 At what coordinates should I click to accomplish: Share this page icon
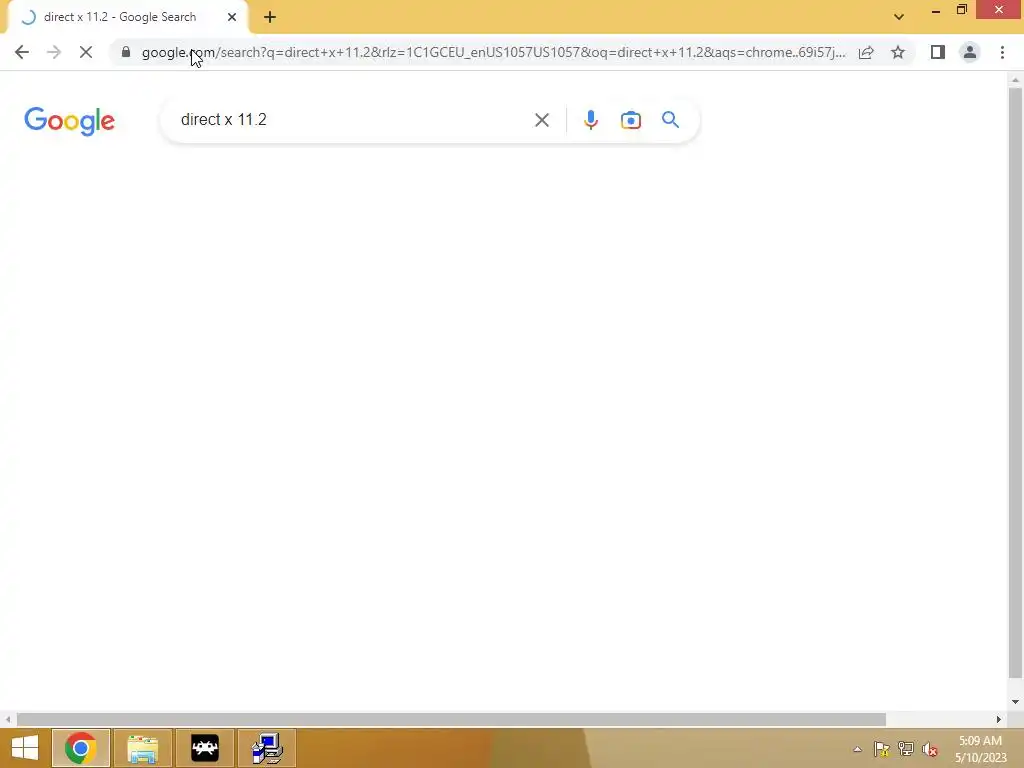pos(866,52)
